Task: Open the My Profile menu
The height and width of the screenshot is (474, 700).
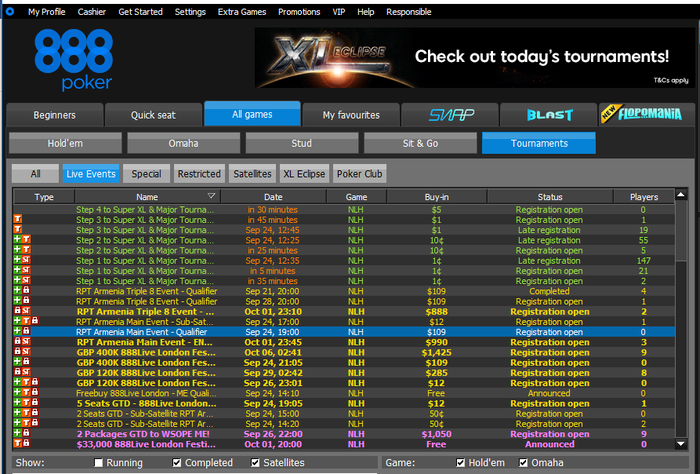Action: pyautogui.click(x=46, y=12)
